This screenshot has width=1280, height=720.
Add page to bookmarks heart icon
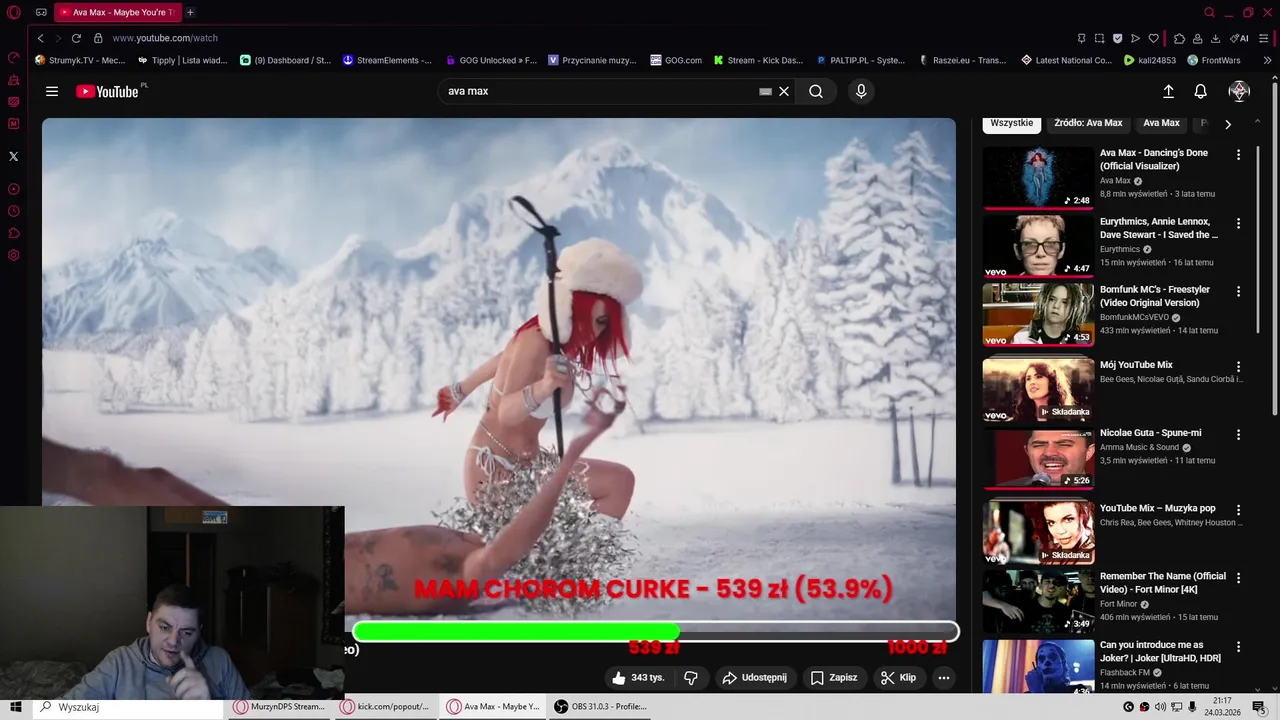point(1153,38)
